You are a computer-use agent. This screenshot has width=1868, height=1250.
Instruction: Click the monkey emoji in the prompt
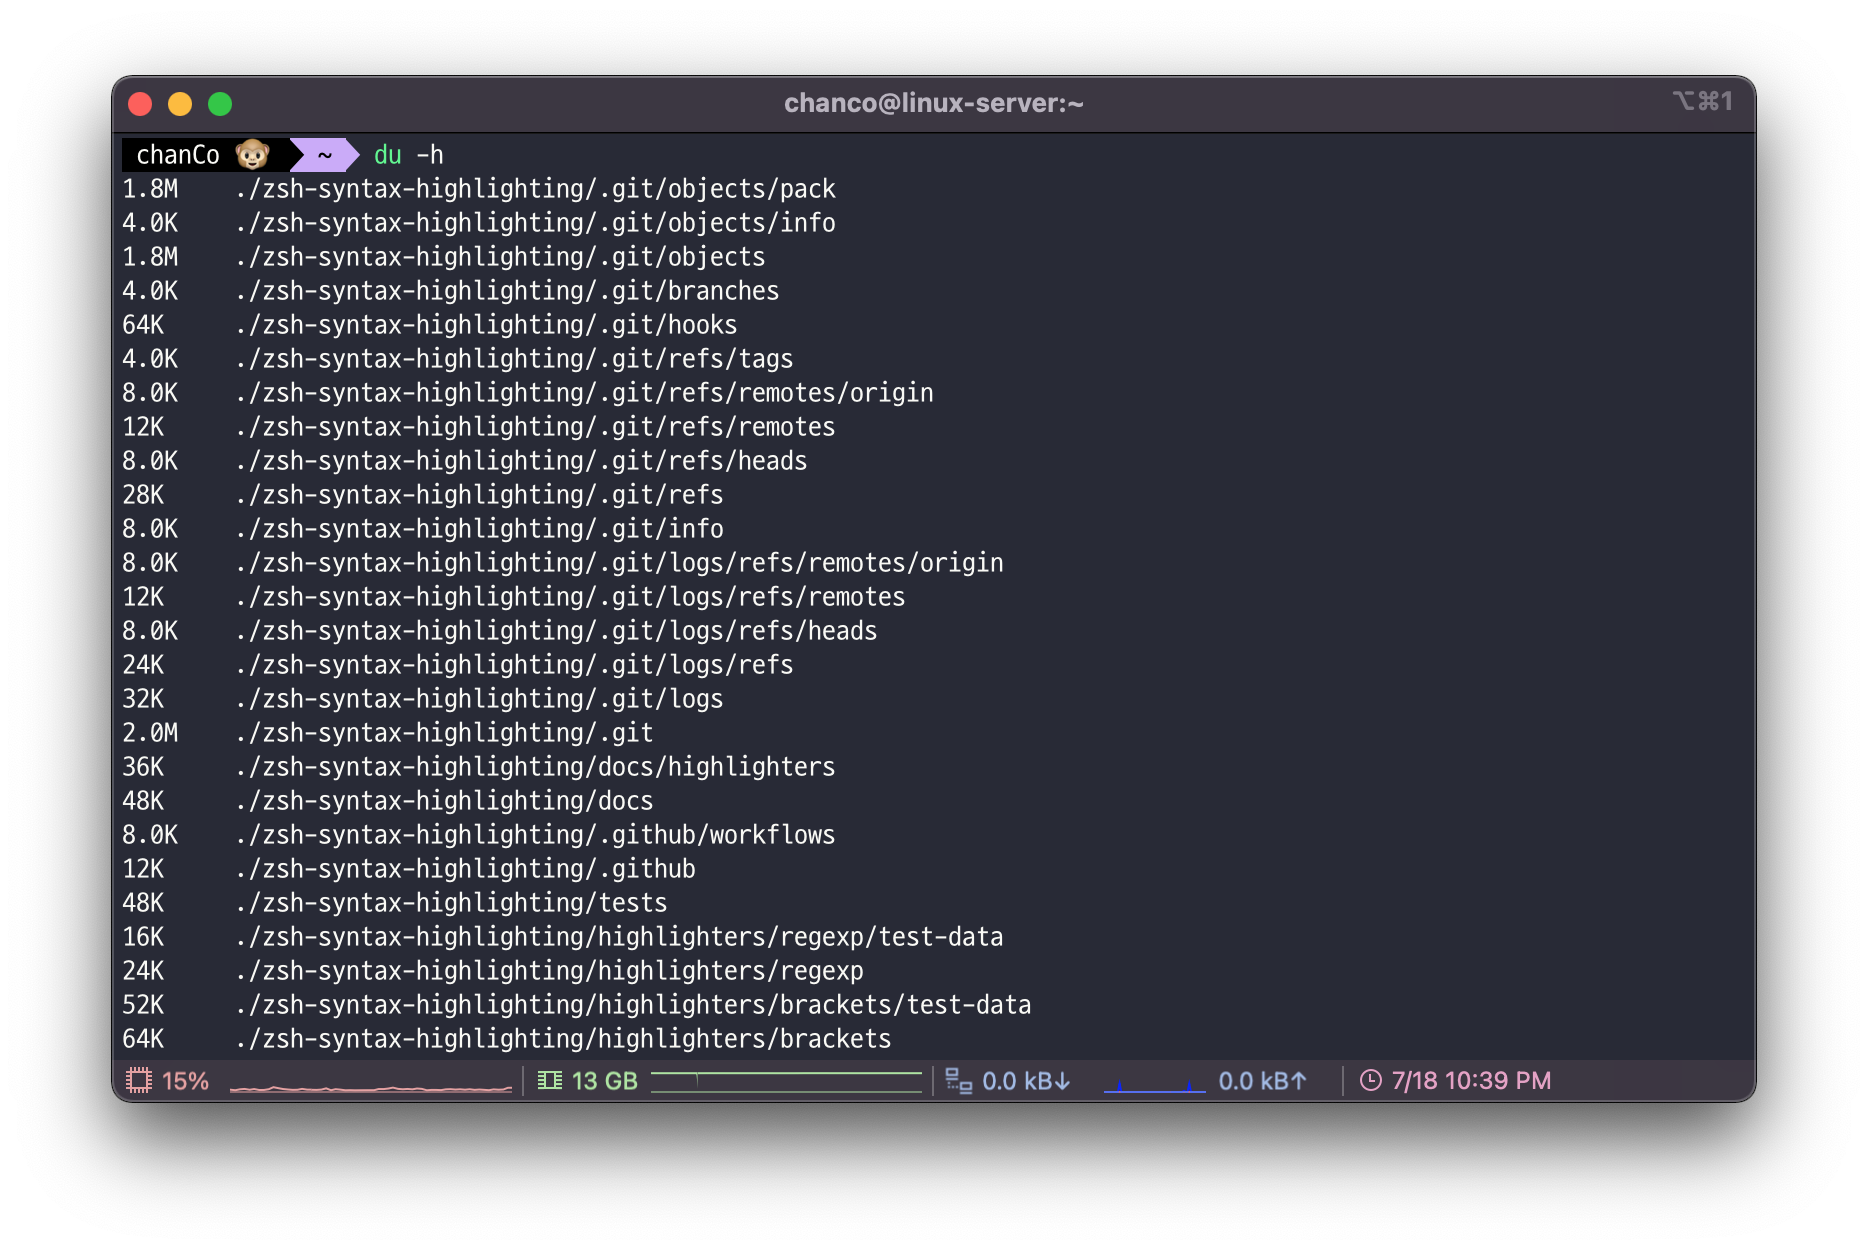[x=253, y=155]
